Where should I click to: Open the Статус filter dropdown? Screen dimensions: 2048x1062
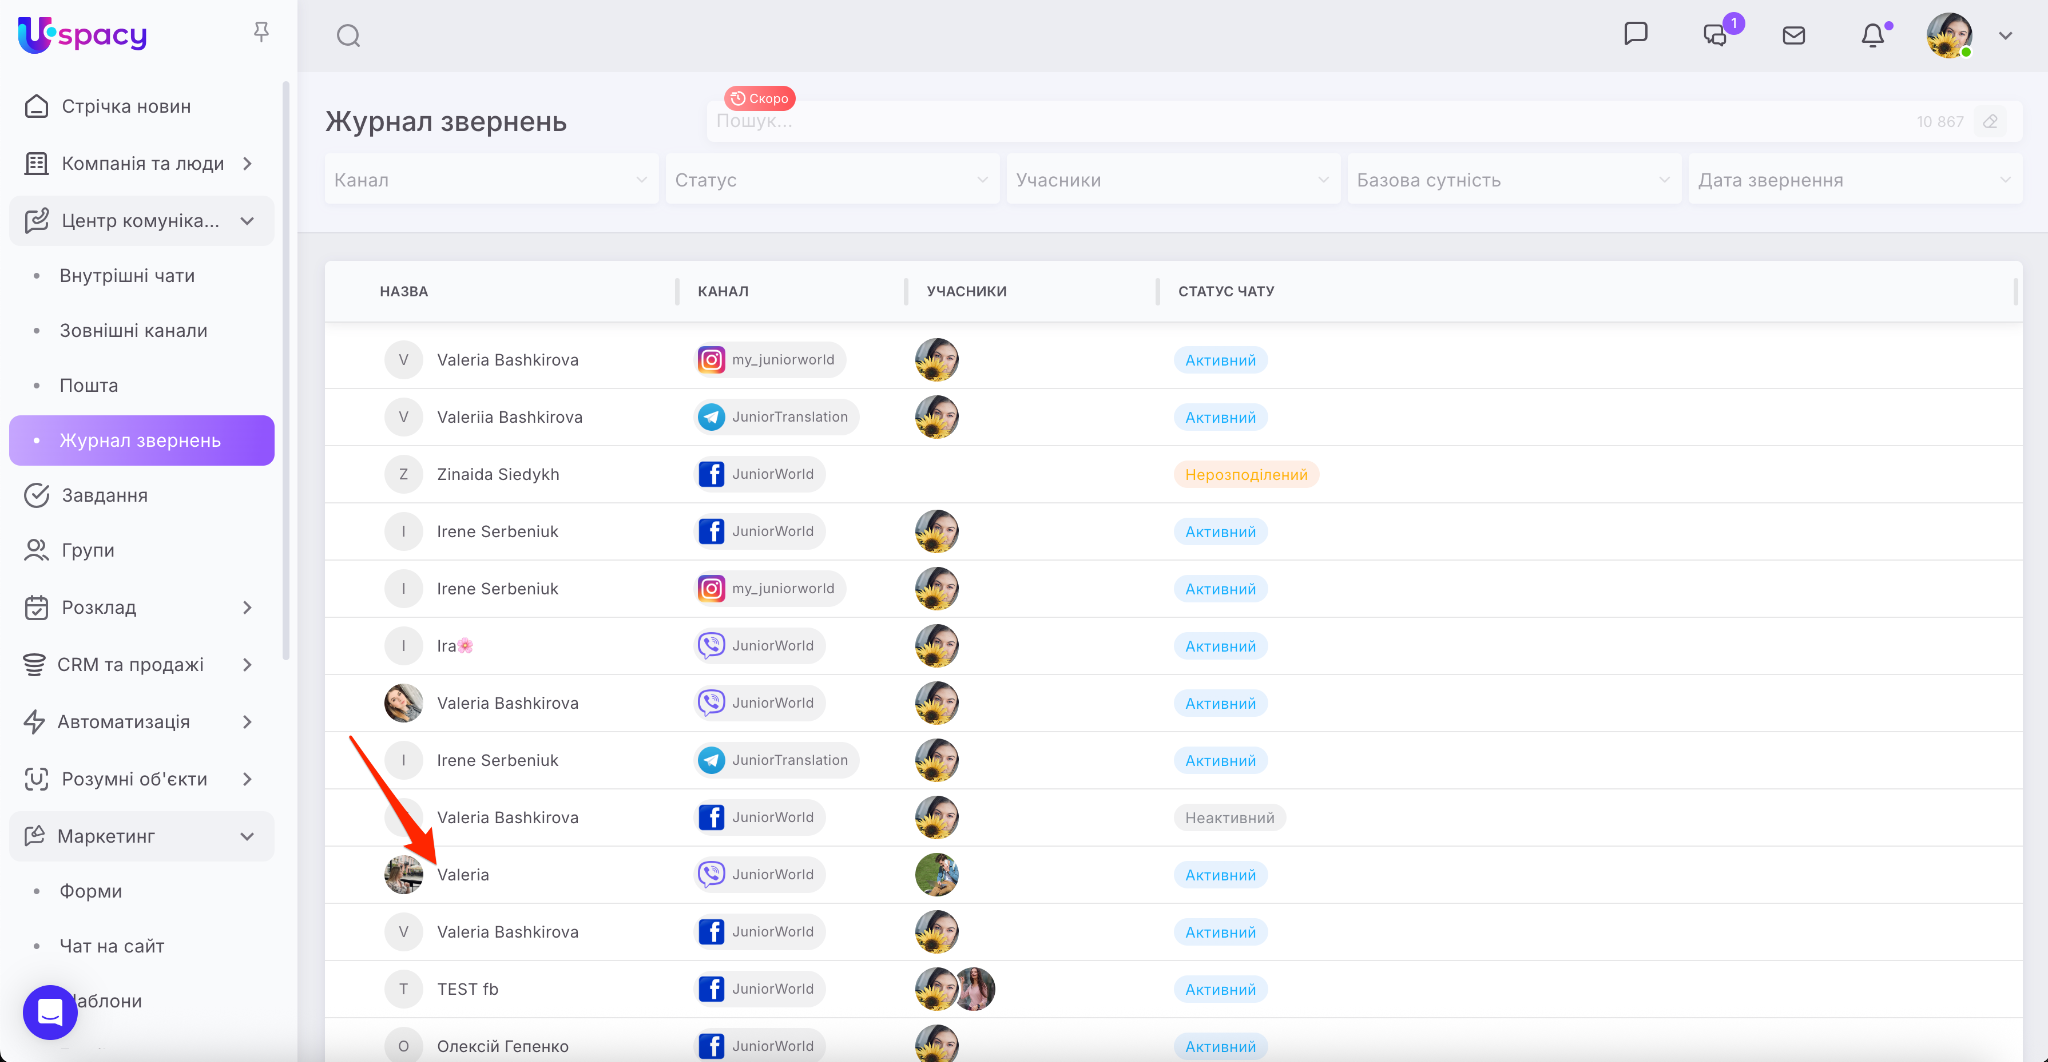pos(832,180)
